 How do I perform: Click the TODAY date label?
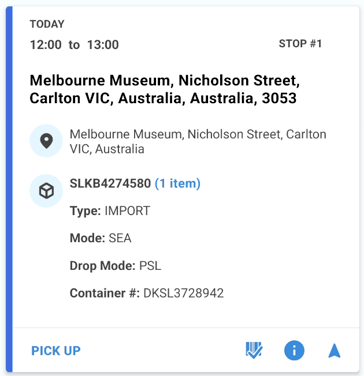47,24
